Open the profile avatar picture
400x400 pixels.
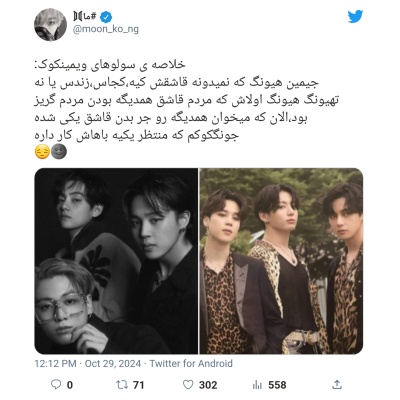(x=50, y=25)
